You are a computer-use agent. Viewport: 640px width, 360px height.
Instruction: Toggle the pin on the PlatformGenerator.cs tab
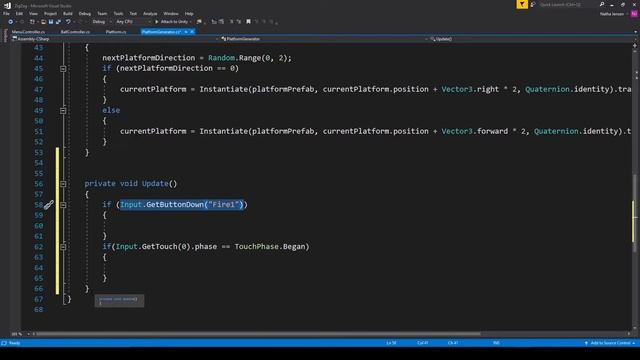(186, 32)
